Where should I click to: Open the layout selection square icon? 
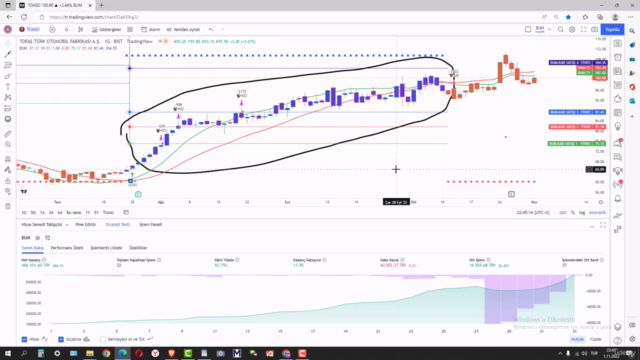pyautogui.click(x=528, y=29)
